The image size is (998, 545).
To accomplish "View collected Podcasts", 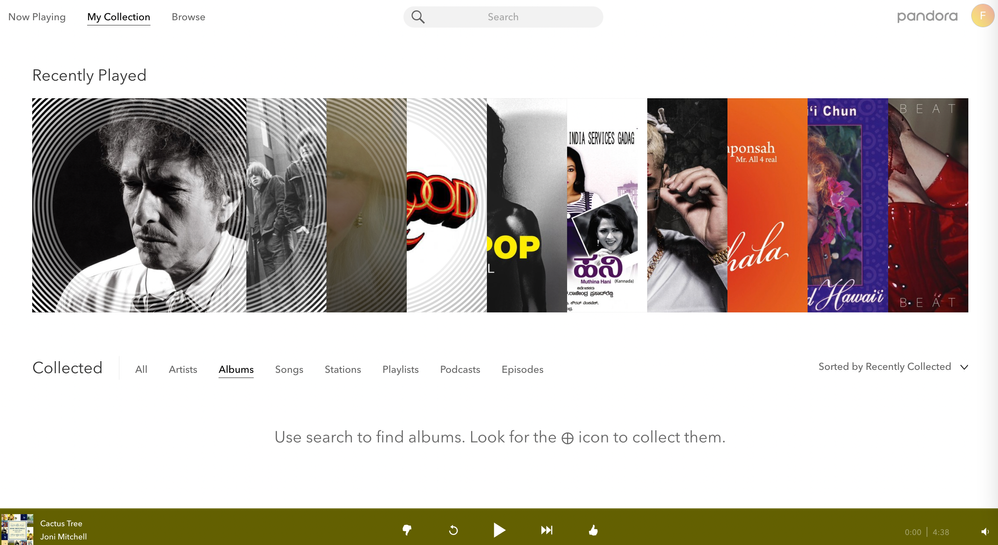I will [x=460, y=370].
